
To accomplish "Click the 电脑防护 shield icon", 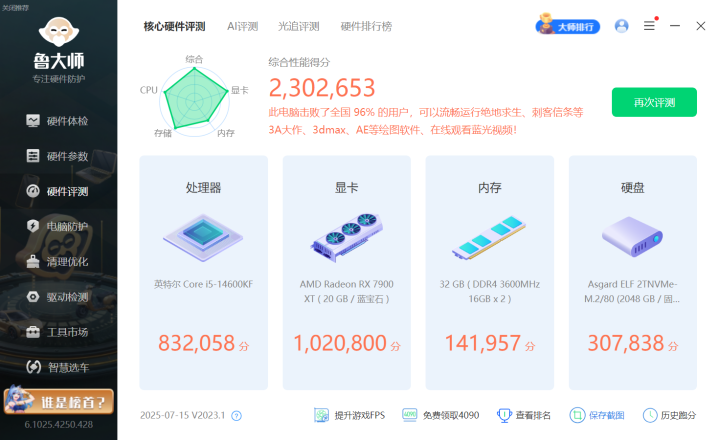I will point(33,226).
